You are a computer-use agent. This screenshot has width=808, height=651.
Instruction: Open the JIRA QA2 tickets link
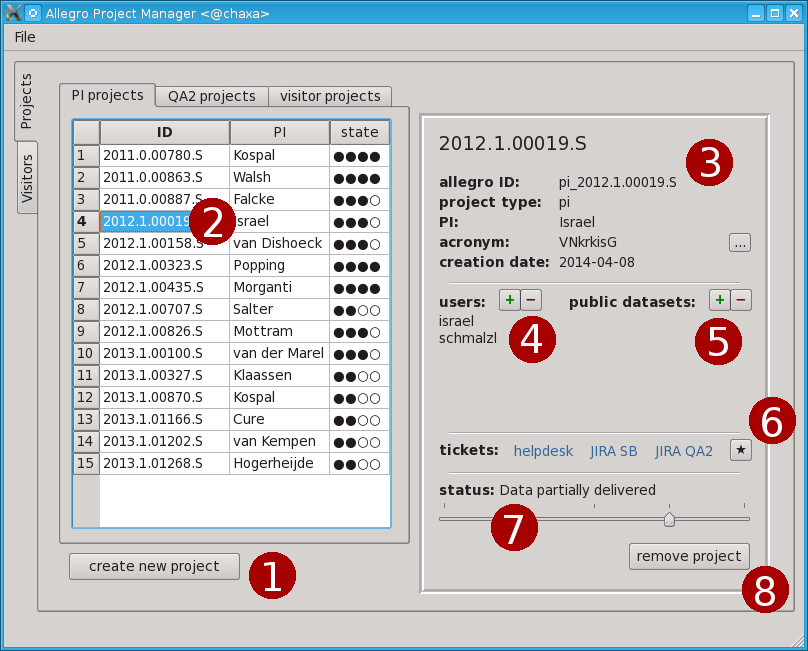tap(684, 451)
